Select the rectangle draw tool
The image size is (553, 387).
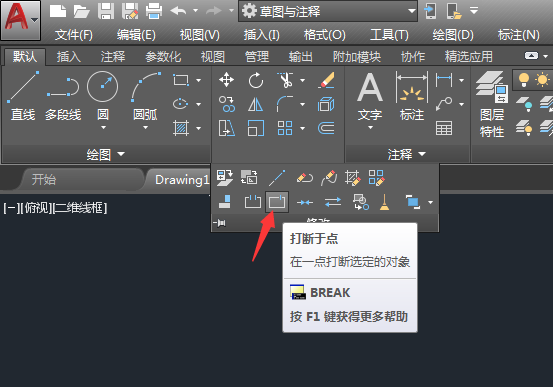(181, 80)
